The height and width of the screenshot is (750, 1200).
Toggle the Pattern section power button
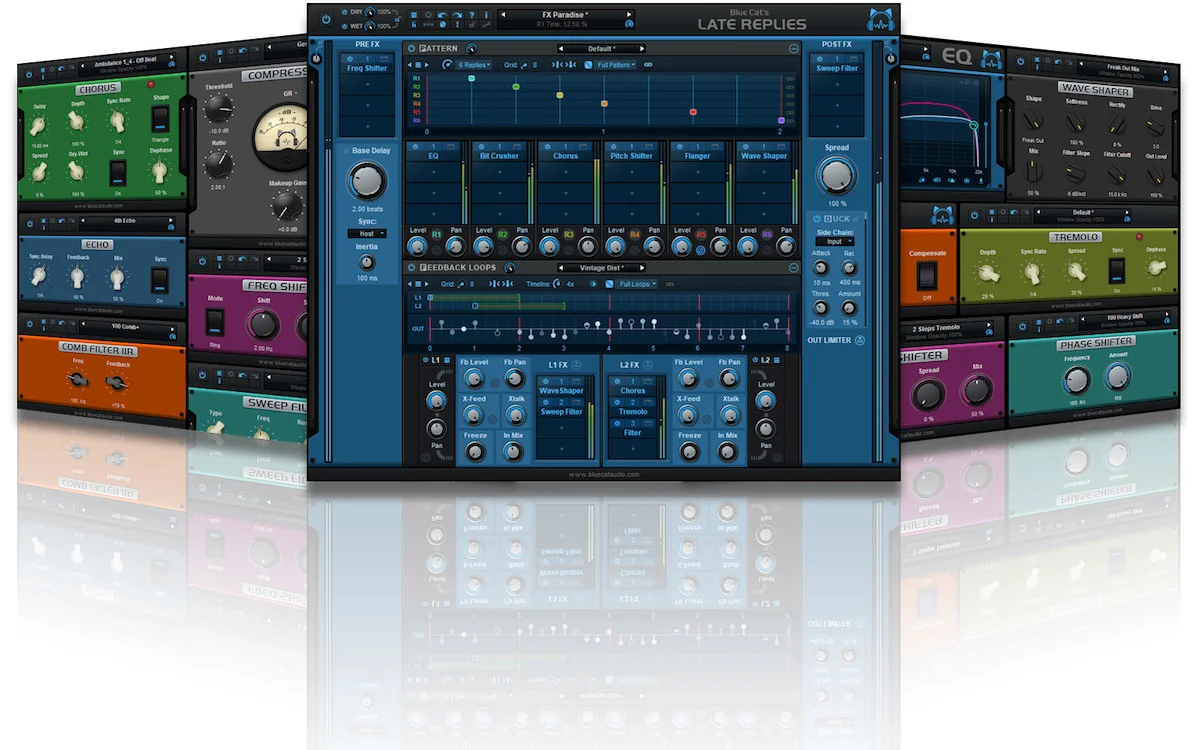(x=411, y=49)
